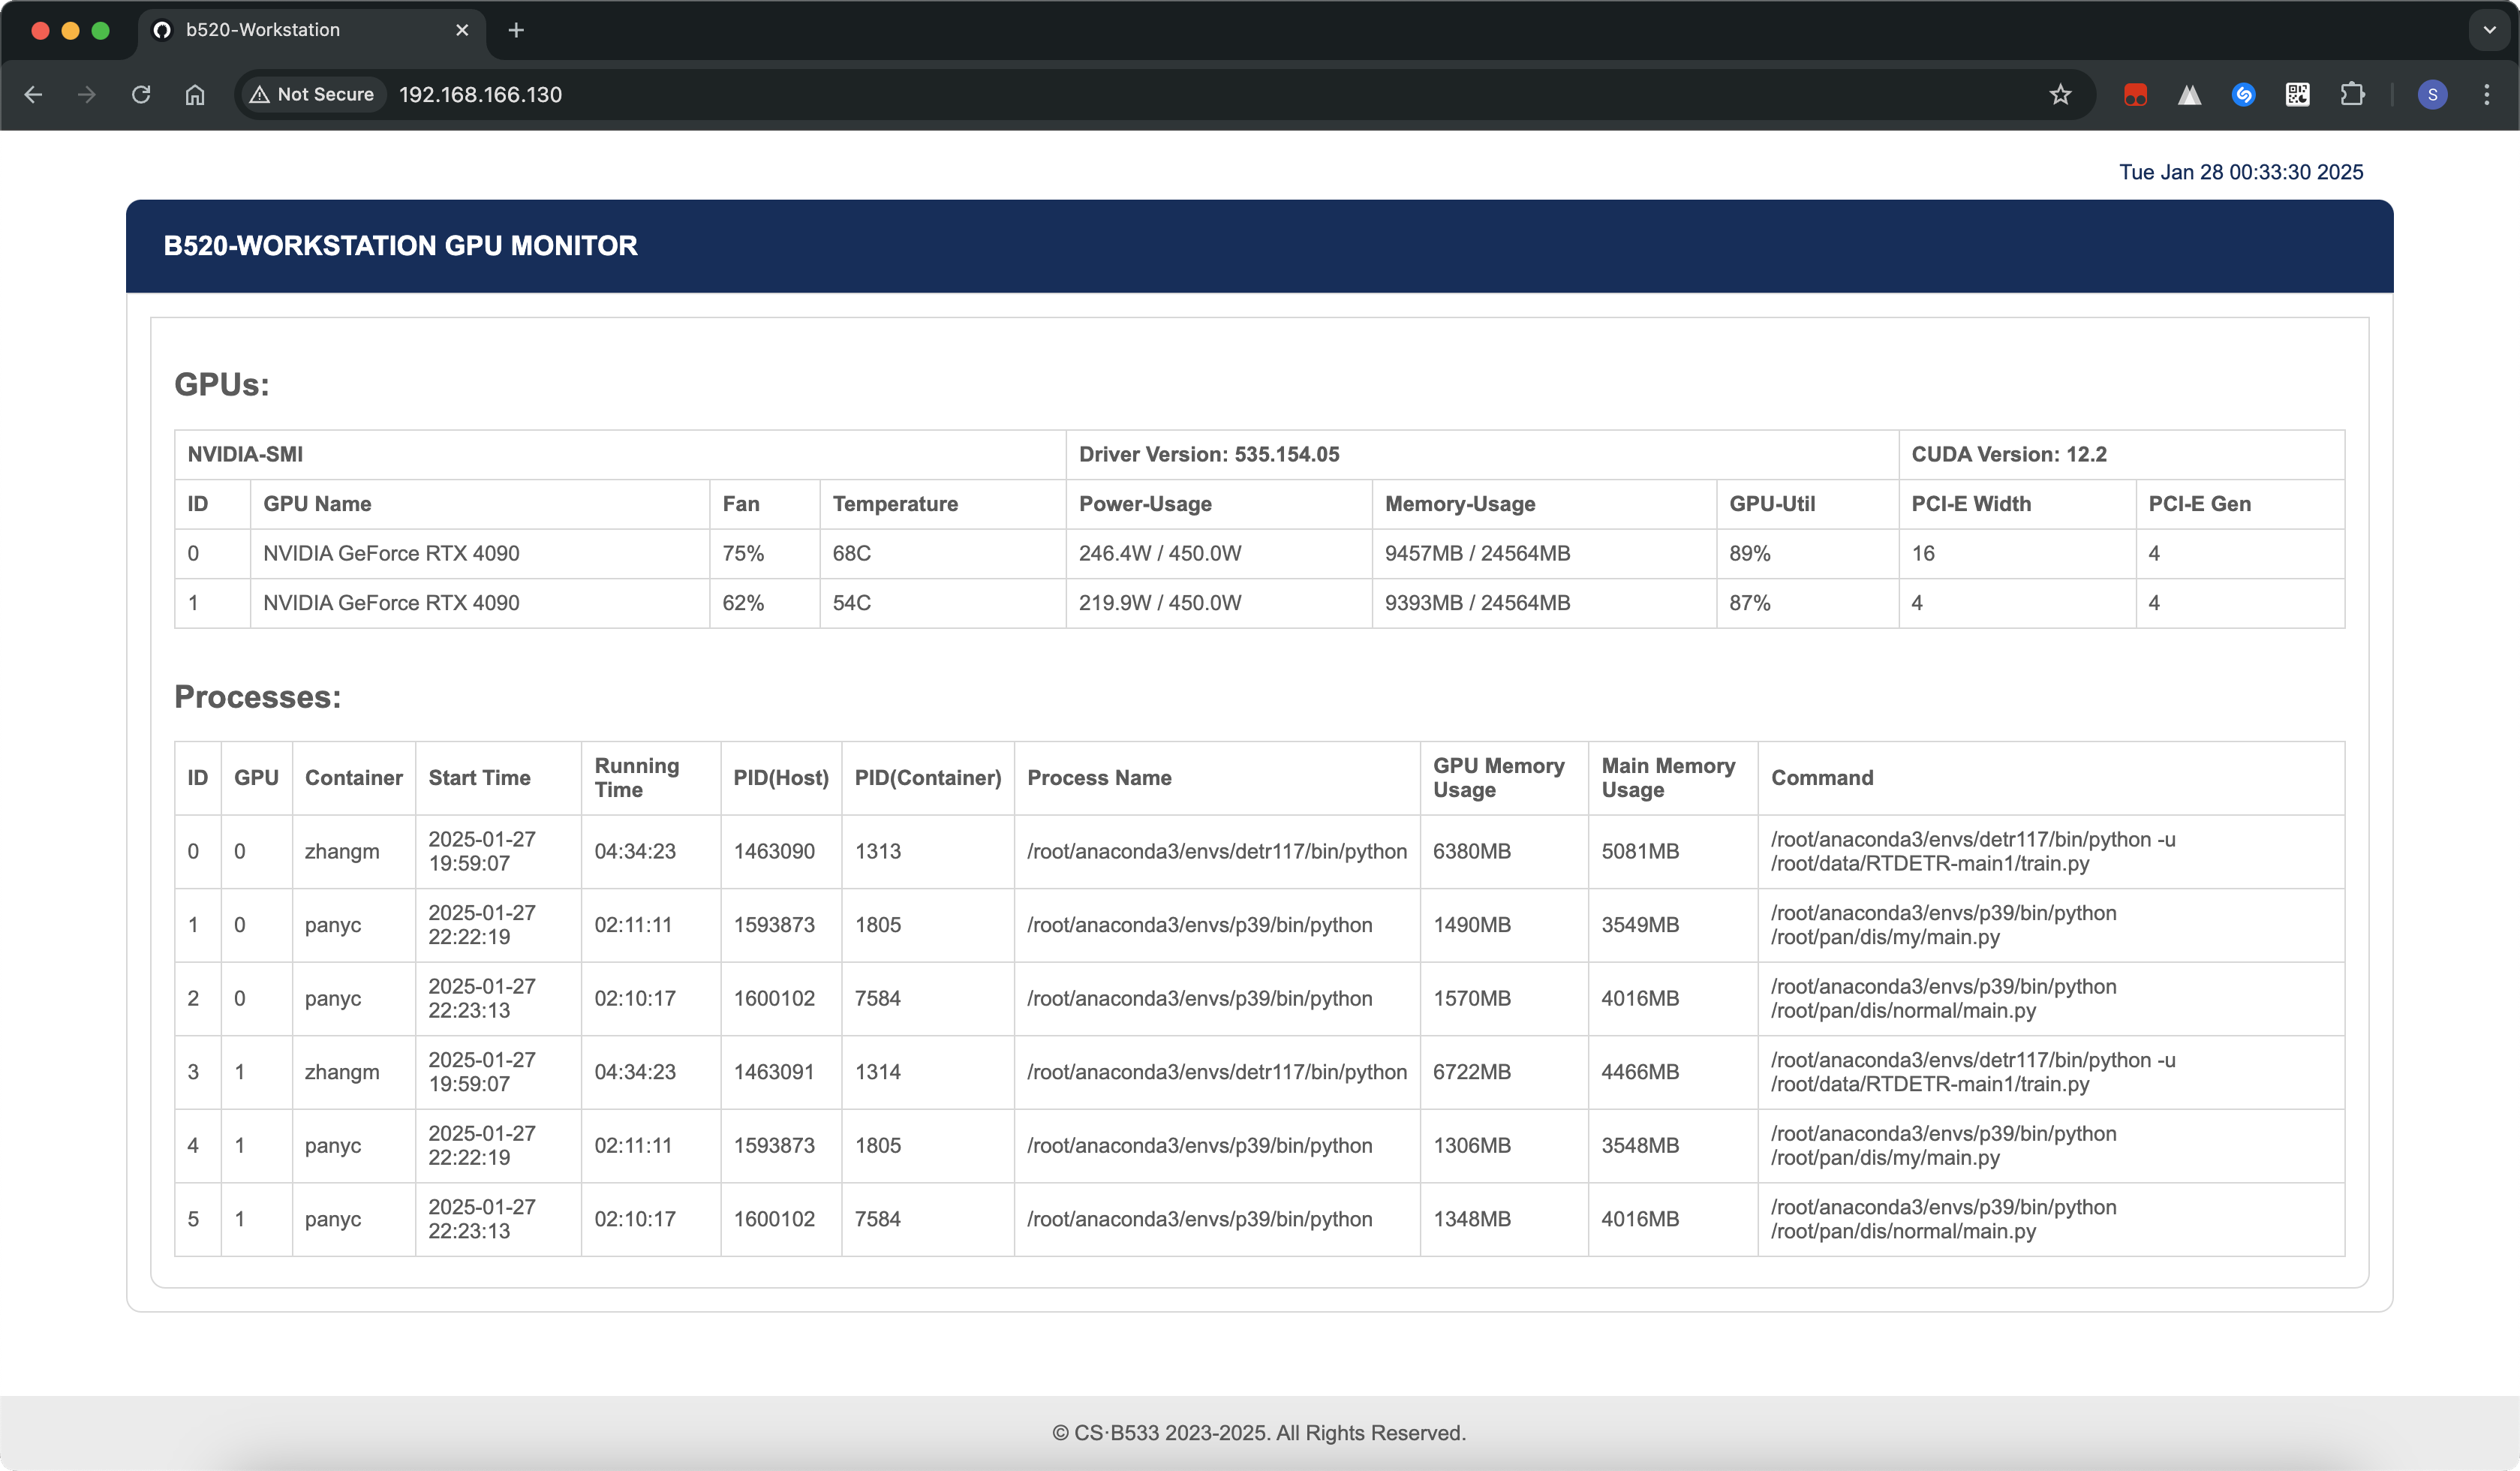Click the browser back arrow
2520x1471 pixels.
coord(33,94)
